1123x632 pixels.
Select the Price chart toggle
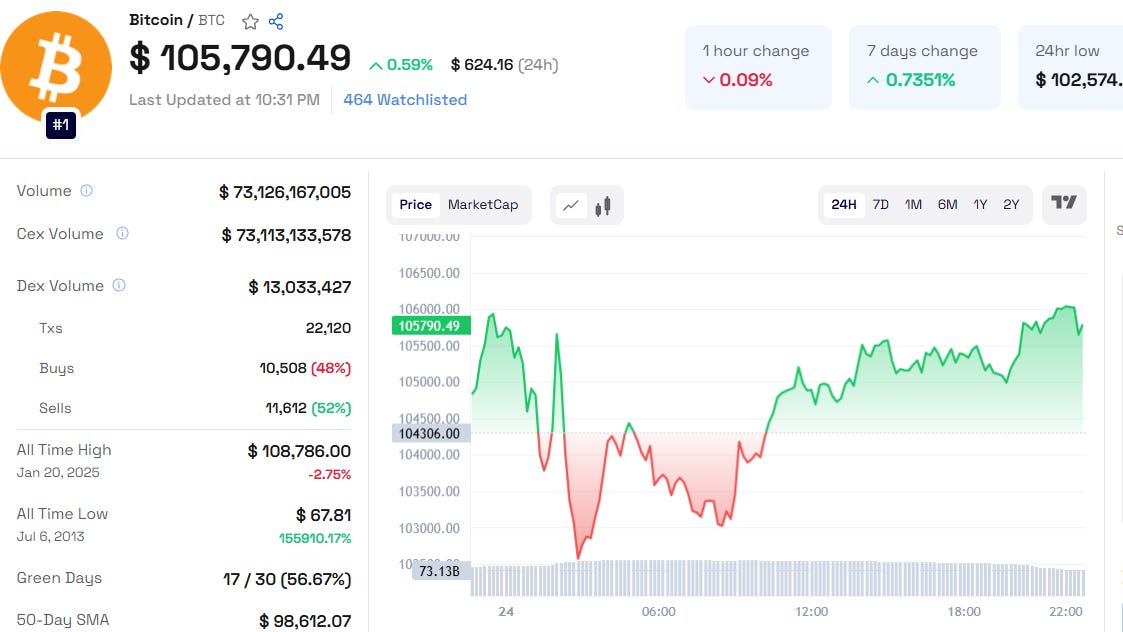pyautogui.click(x=415, y=205)
